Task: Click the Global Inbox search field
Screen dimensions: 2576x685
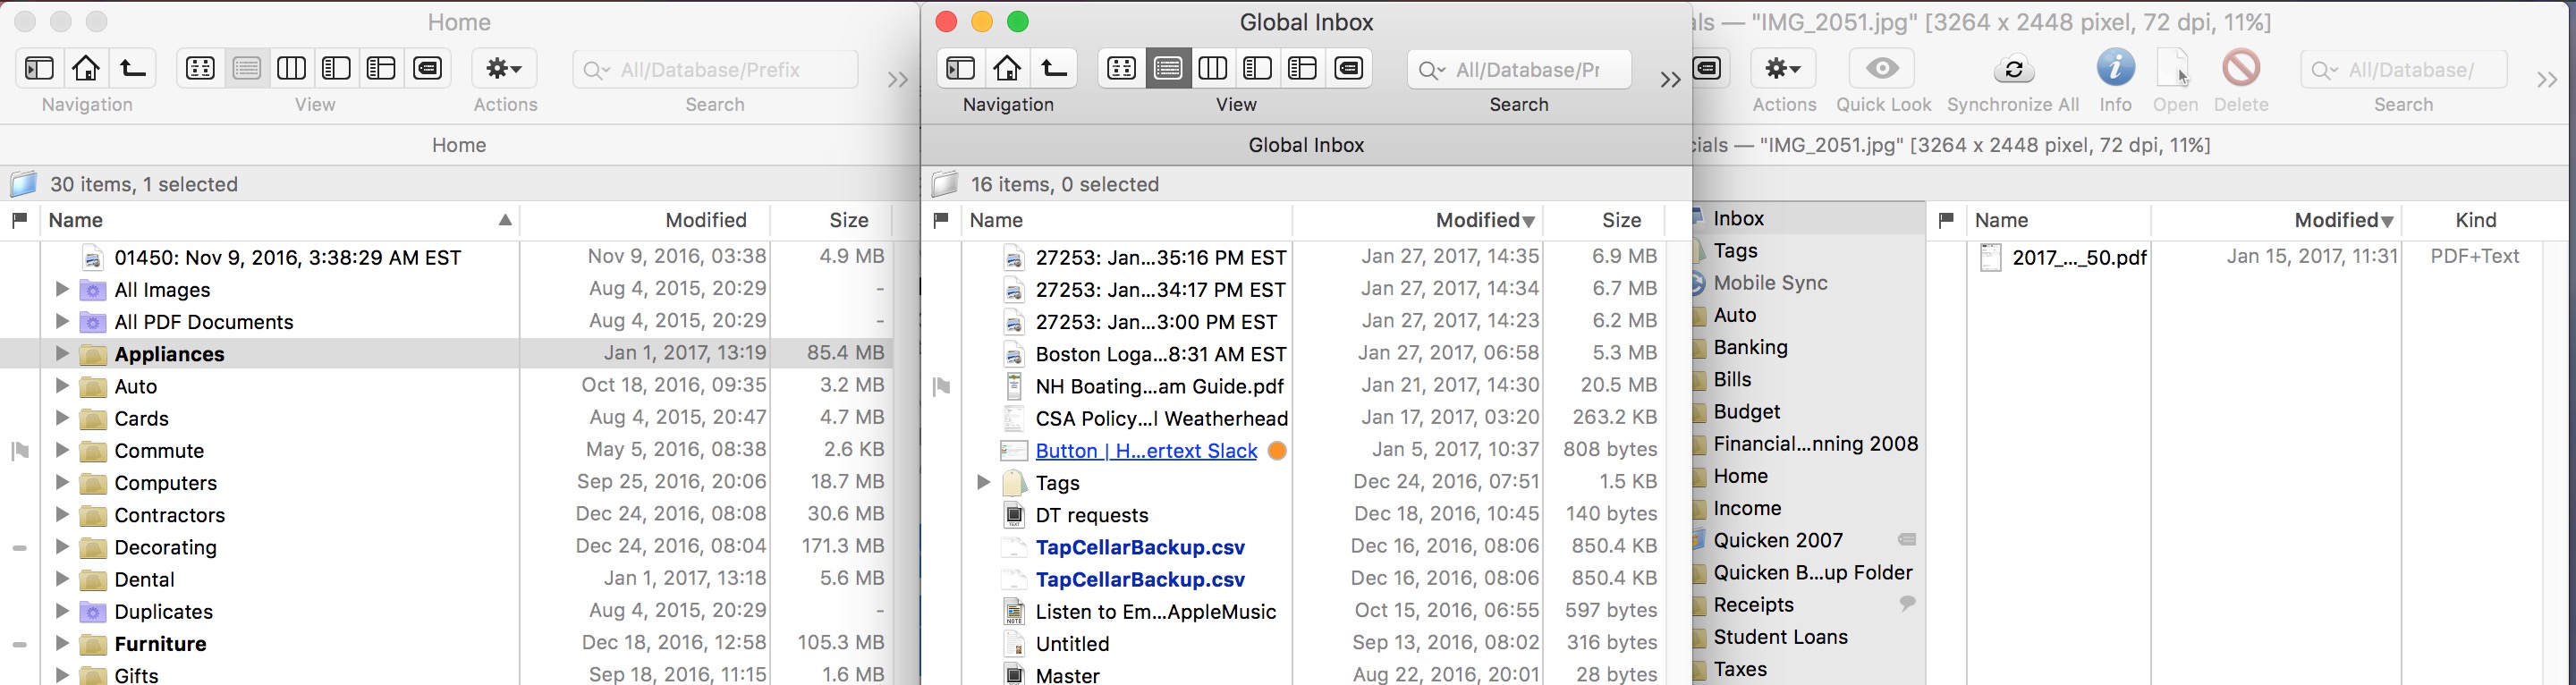Action: coord(1528,70)
